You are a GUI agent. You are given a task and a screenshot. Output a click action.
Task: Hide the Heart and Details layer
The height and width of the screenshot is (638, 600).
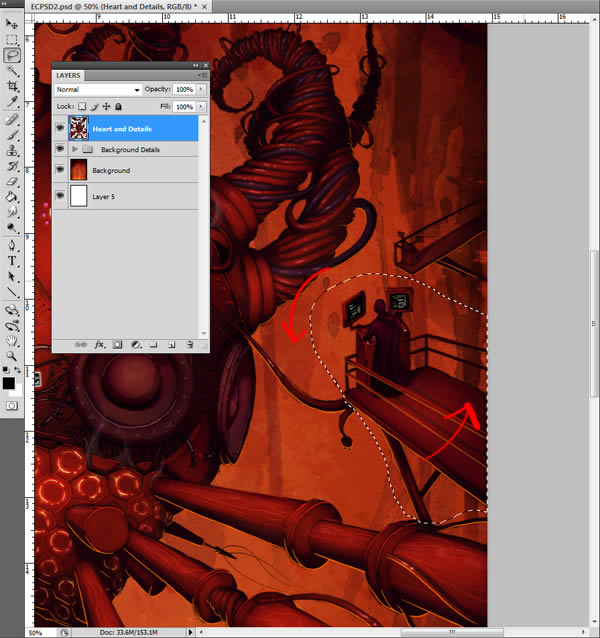pos(60,128)
